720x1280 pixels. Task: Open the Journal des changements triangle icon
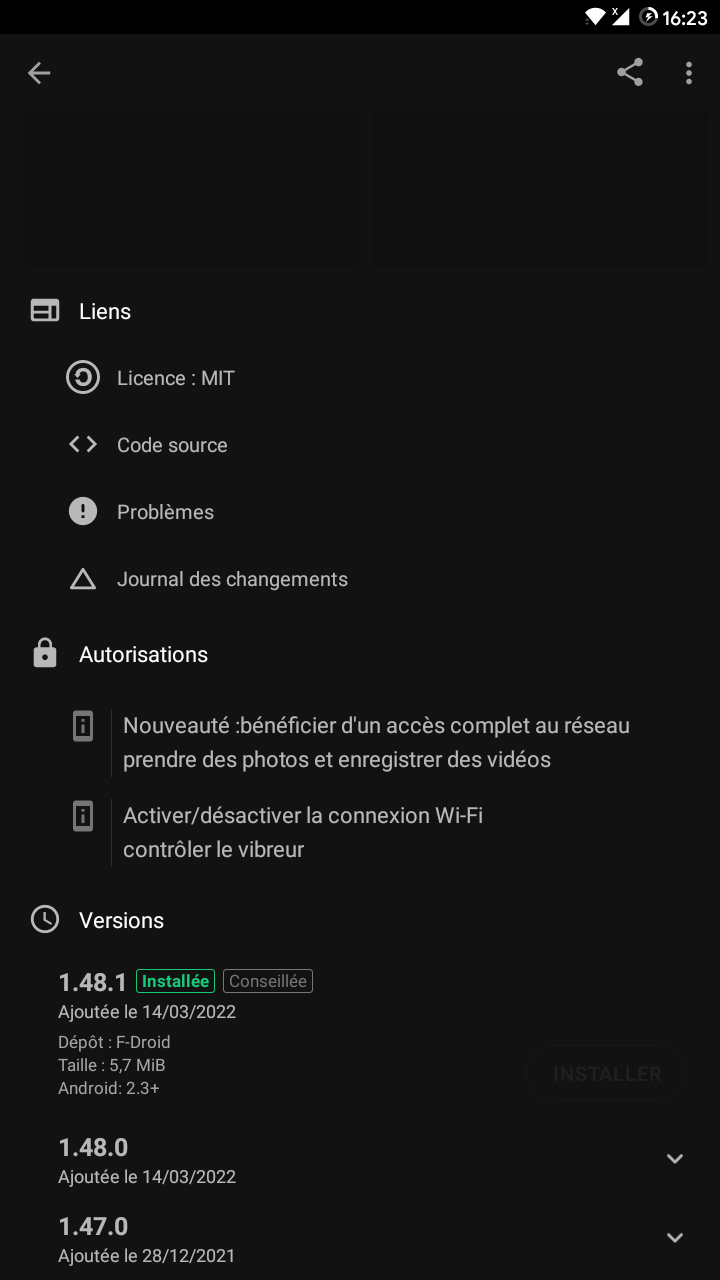point(82,578)
